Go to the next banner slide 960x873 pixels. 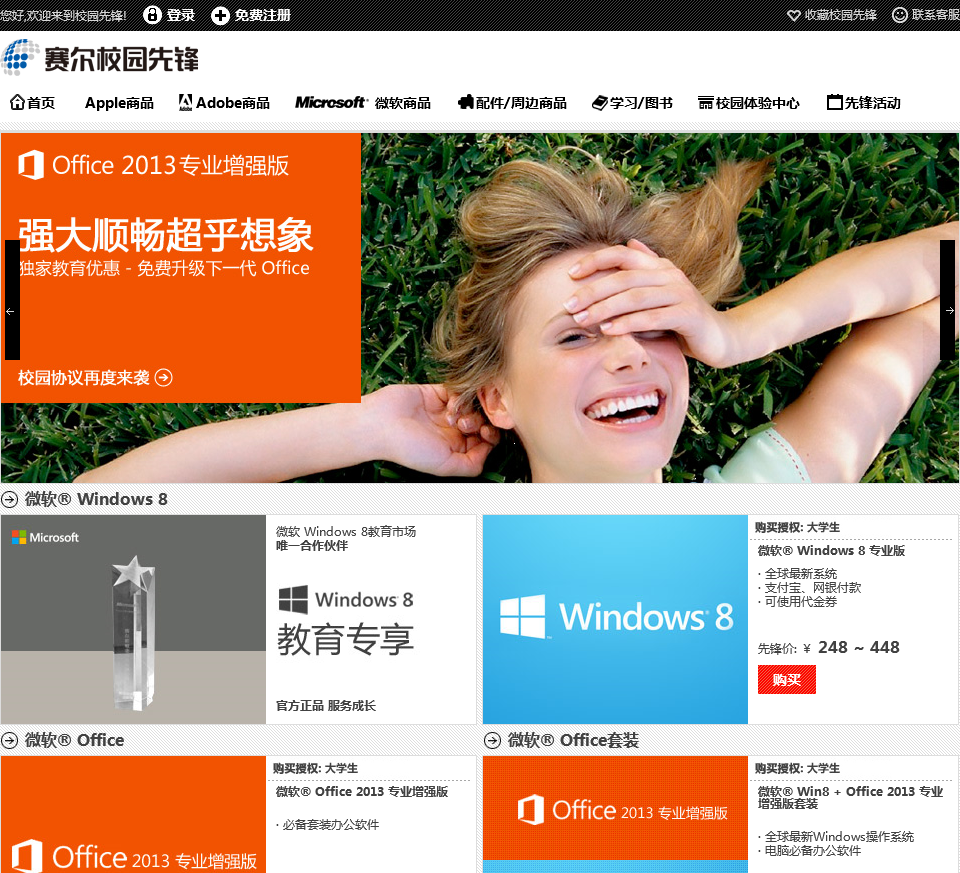click(x=947, y=300)
